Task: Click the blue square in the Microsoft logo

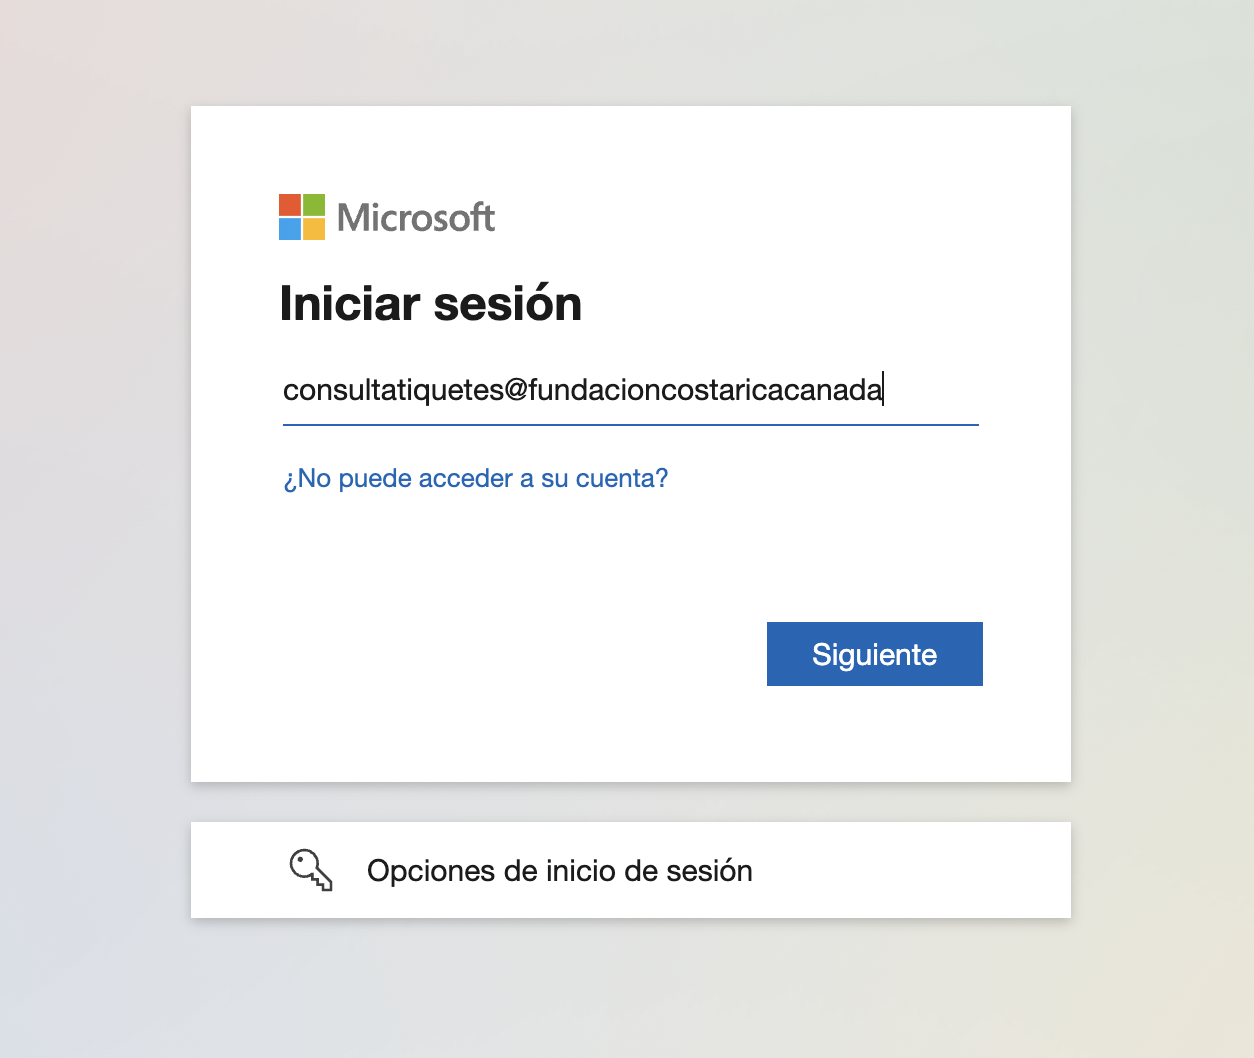Action: 290,230
